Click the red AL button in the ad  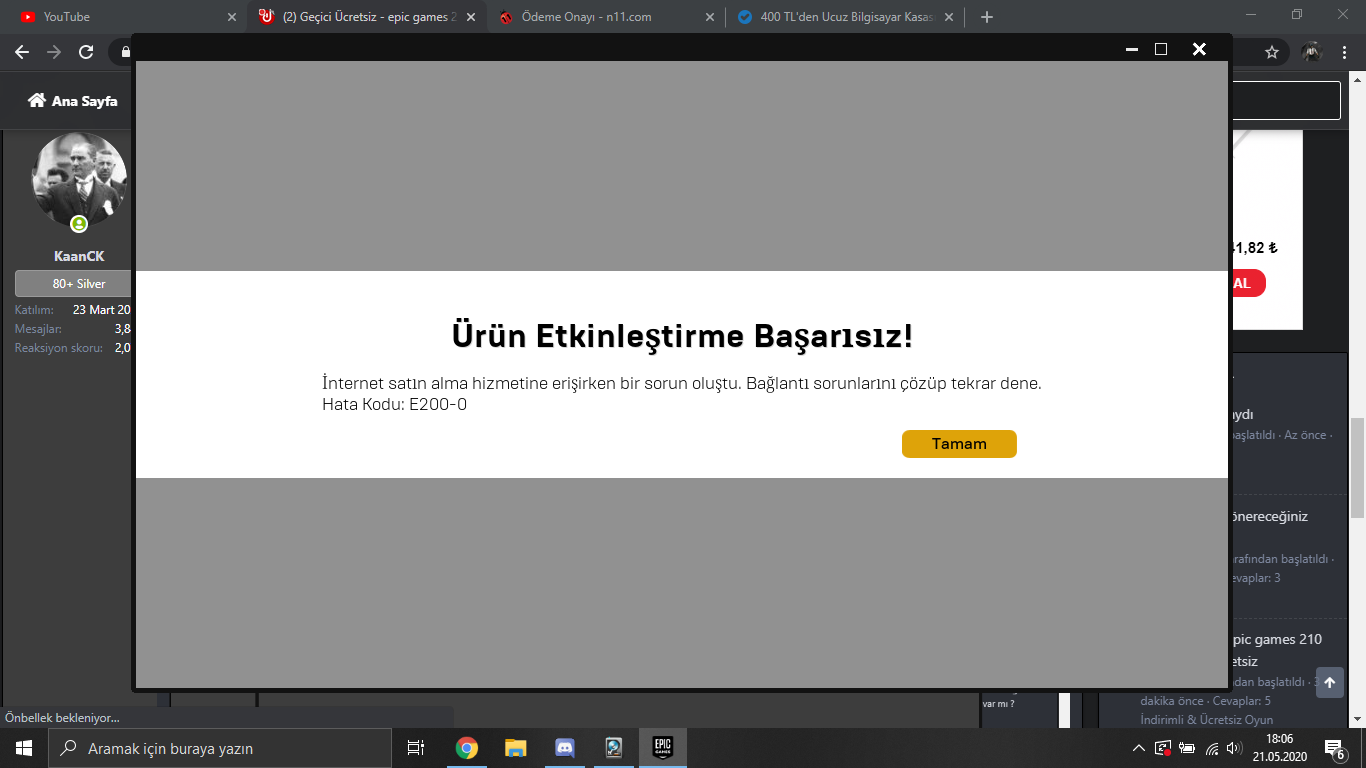coord(1247,283)
